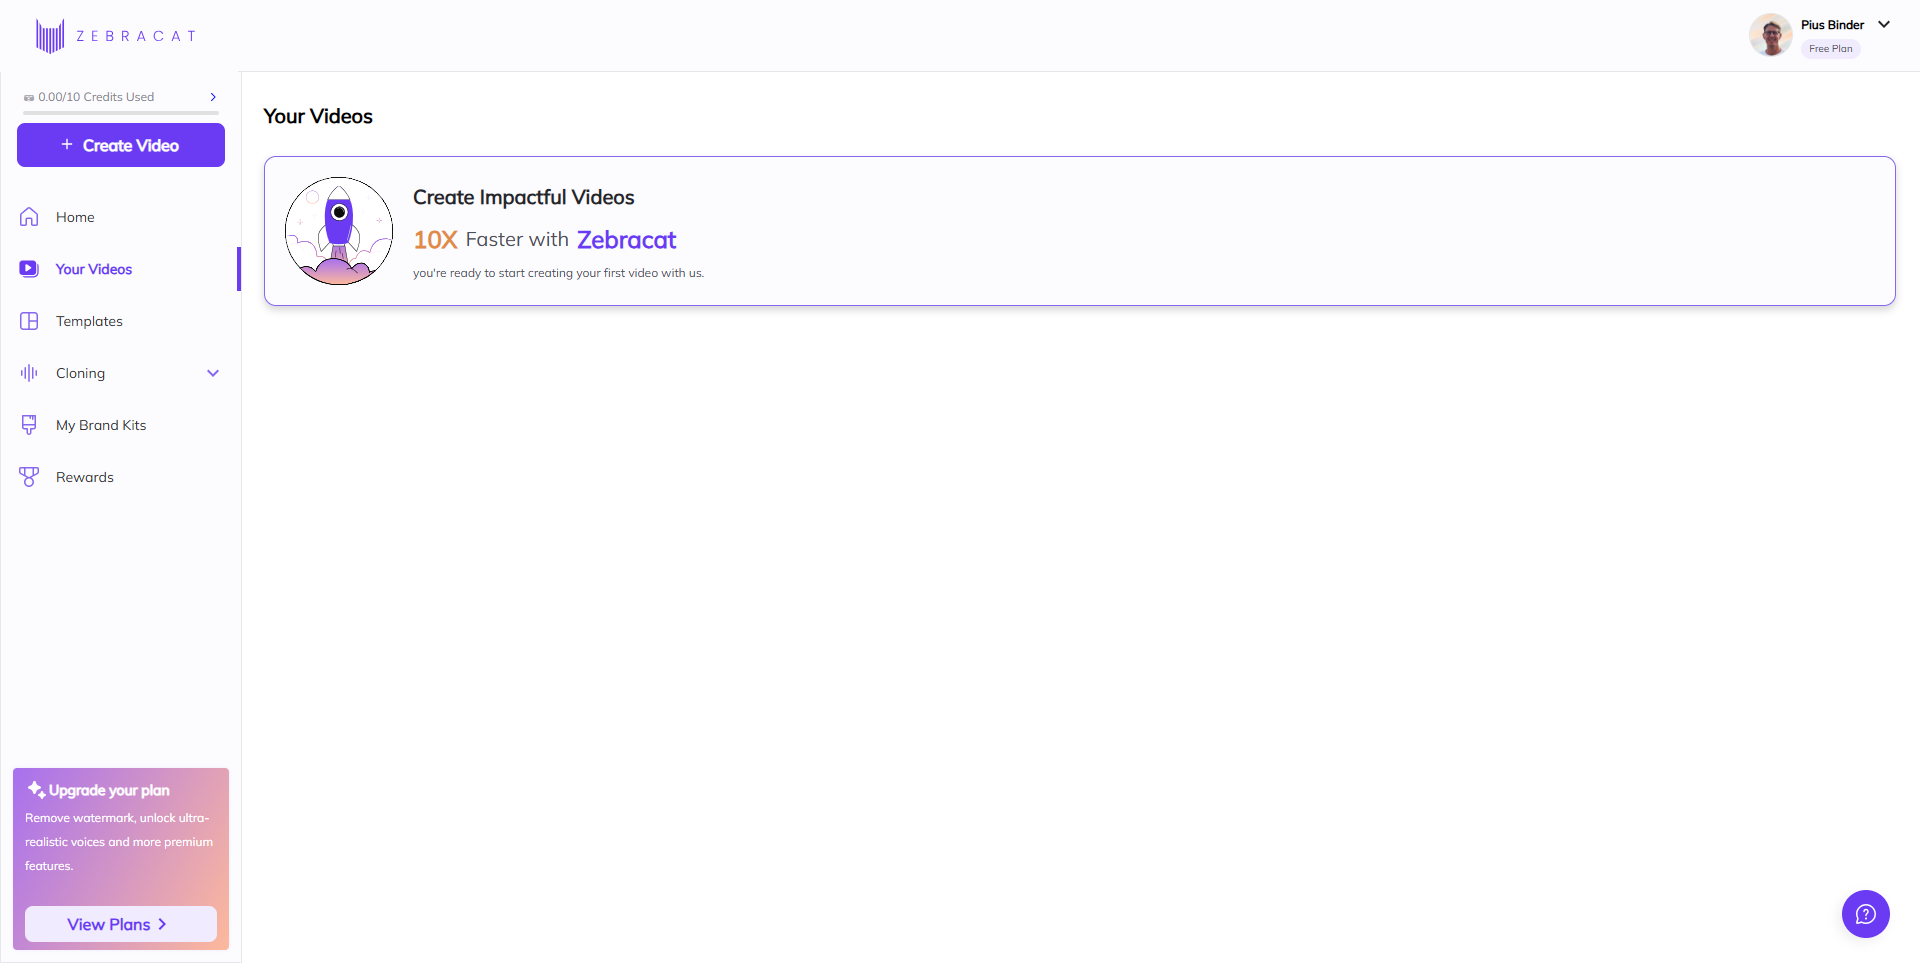Click the Zebracat logo
The height and width of the screenshot is (963, 1920).
click(x=116, y=36)
